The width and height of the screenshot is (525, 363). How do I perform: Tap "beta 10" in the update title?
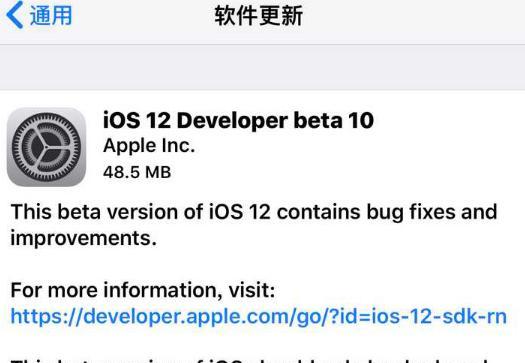click(334, 120)
